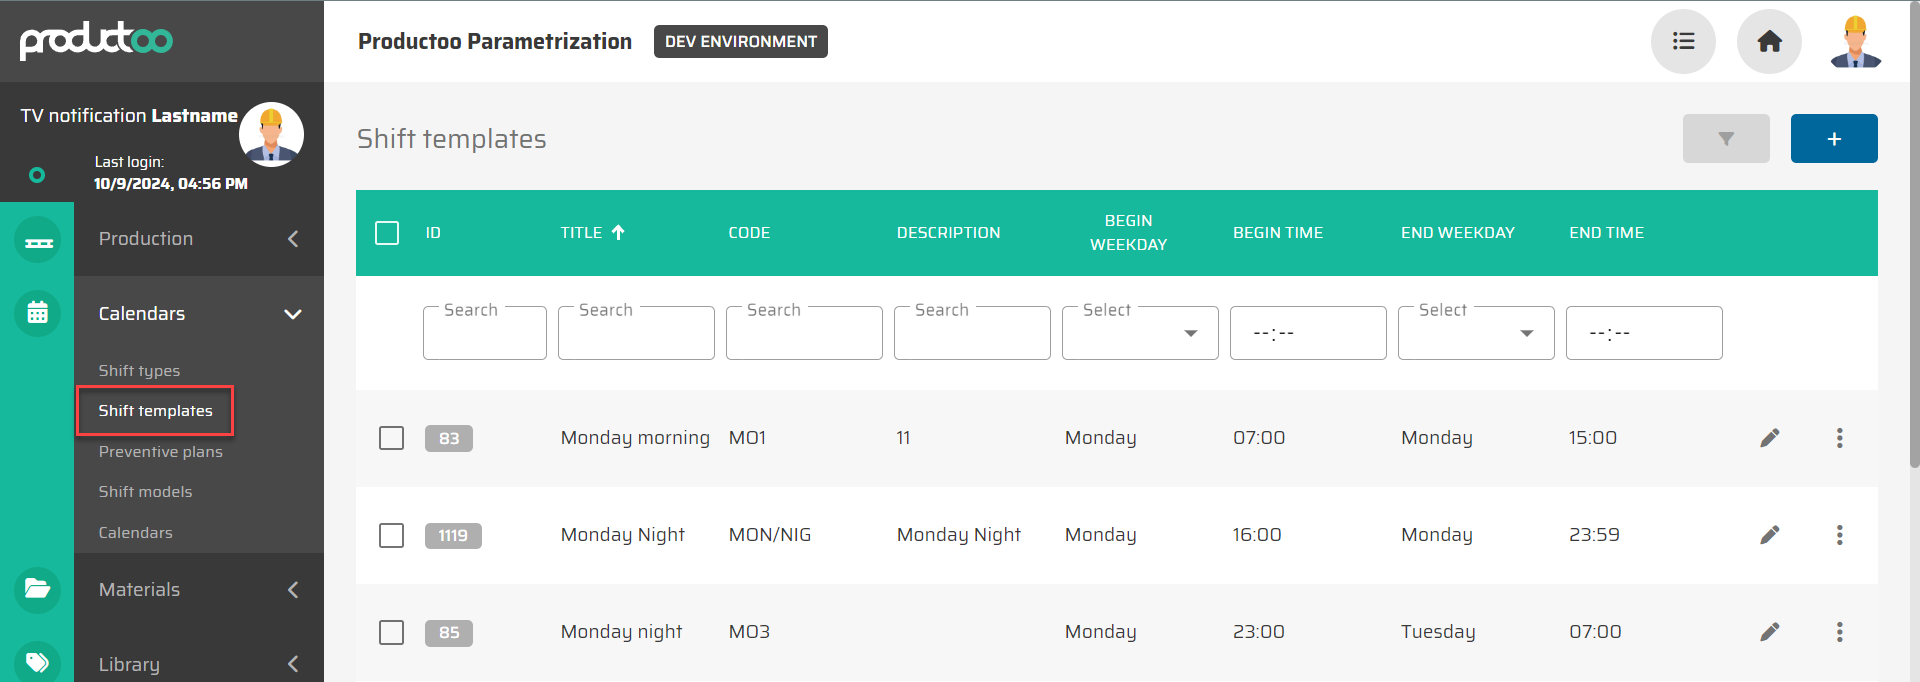Open the list menu icon in header

1683,42
